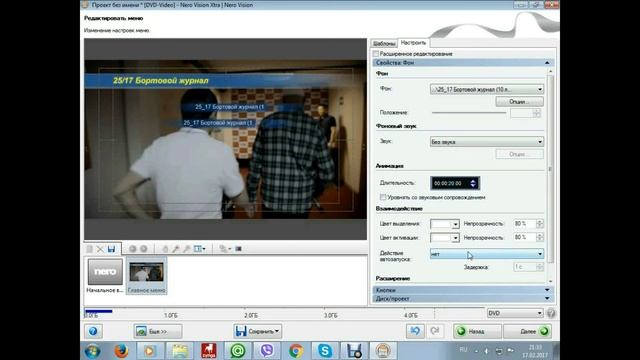Click the Windows Start orb
Viewport: 640px width, 360px height.
pyautogui.click(x=93, y=351)
